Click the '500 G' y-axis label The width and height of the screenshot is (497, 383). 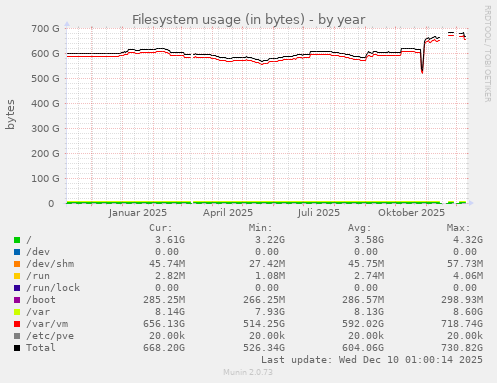click(x=45, y=79)
